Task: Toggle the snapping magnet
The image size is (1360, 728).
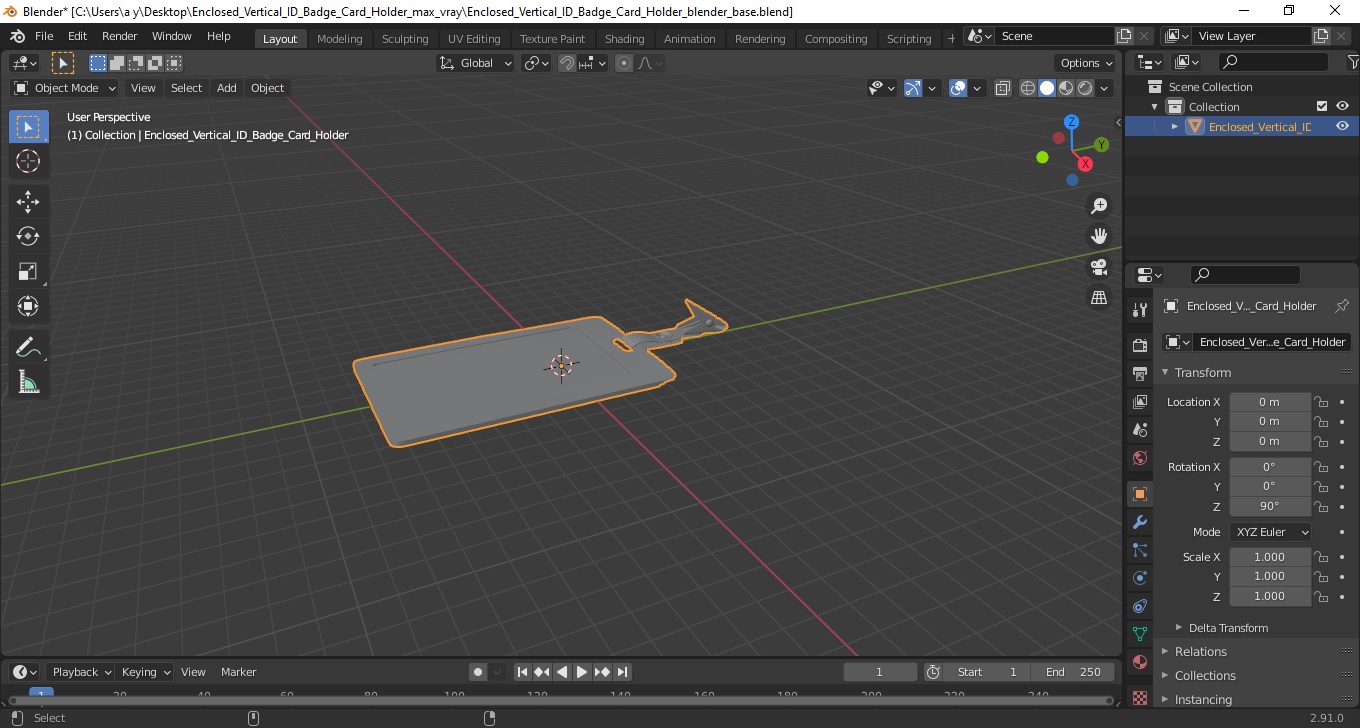Action: (567, 63)
